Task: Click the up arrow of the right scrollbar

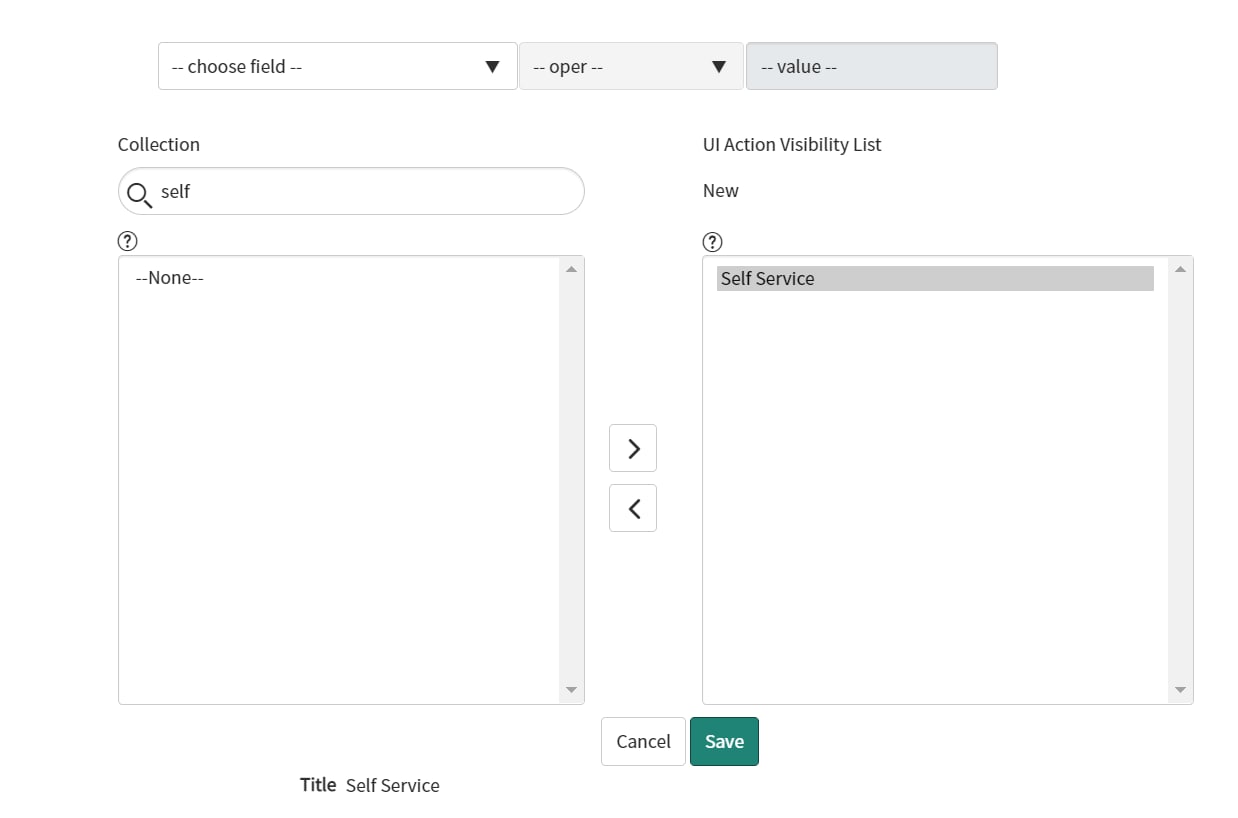Action: pyautogui.click(x=1179, y=267)
